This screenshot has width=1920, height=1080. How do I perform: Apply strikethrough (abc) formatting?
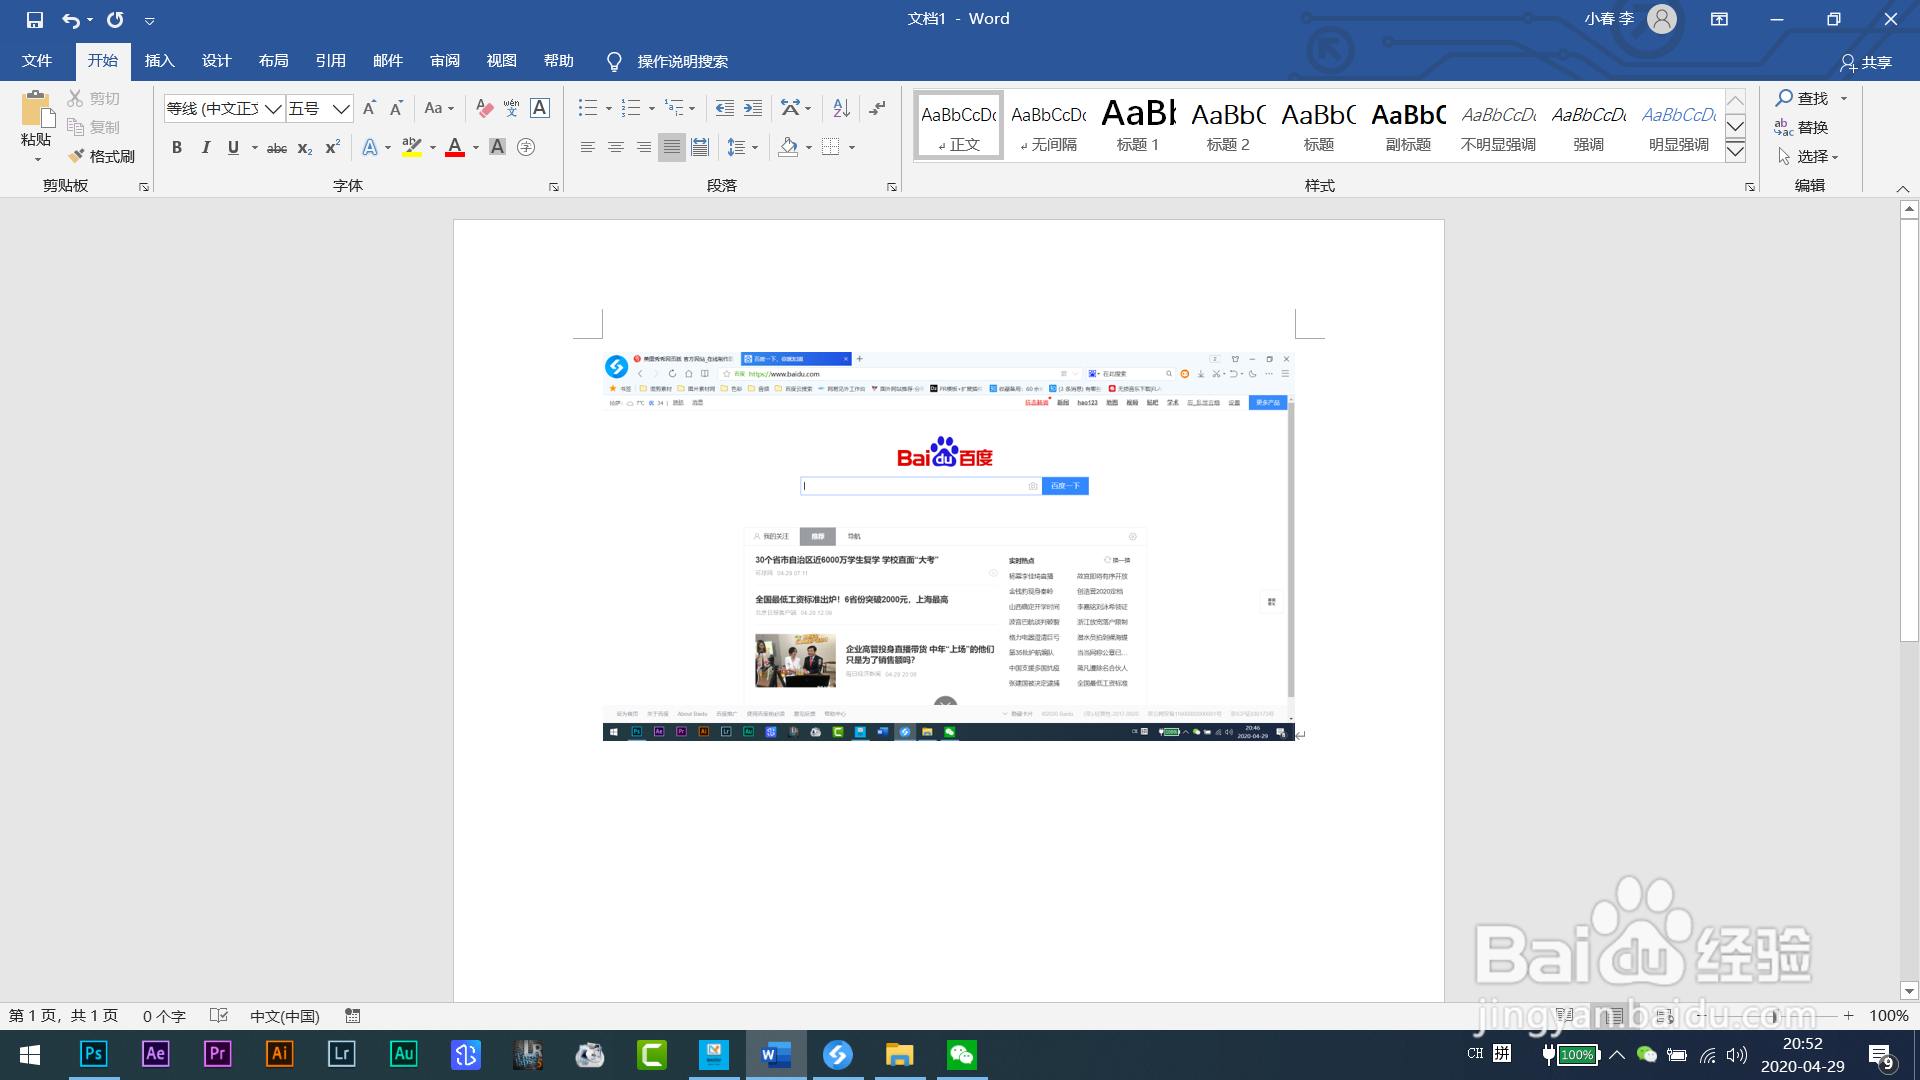click(277, 147)
